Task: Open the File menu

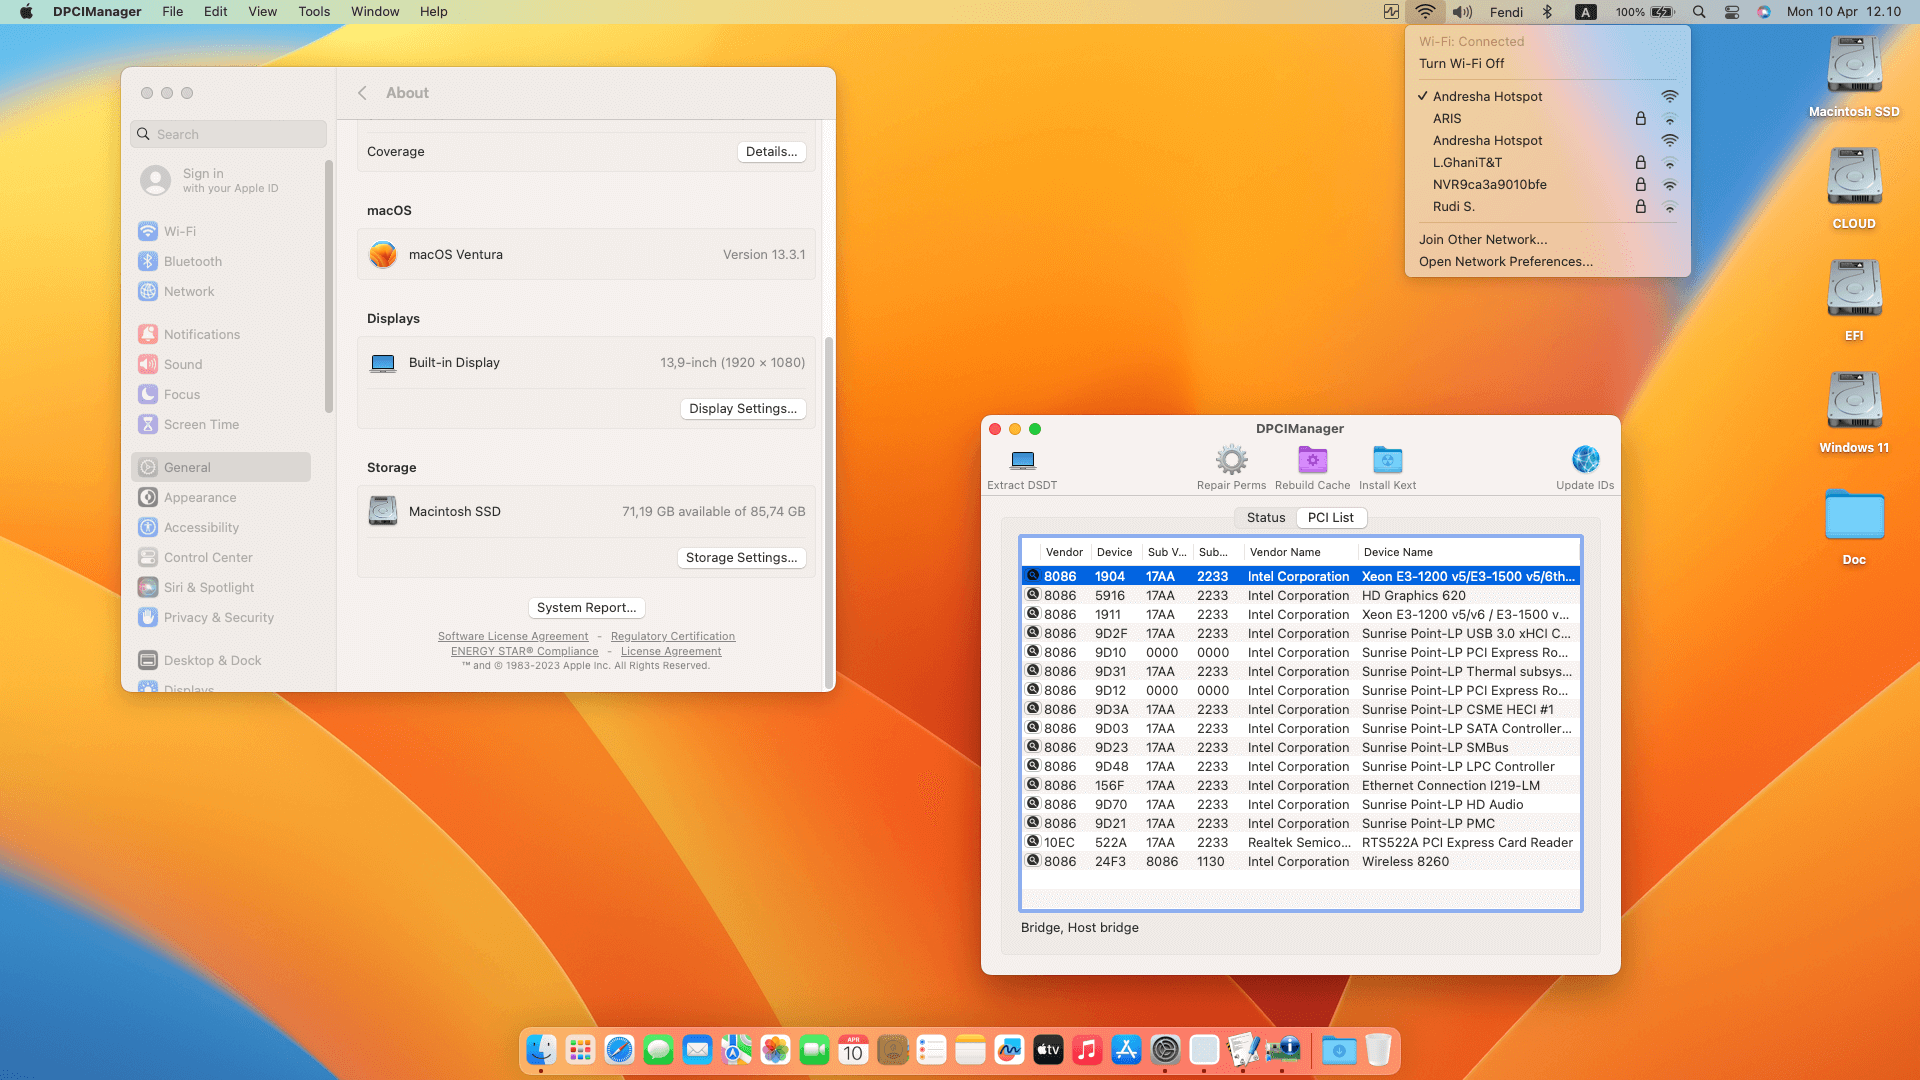Action: click(x=173, y=12)
